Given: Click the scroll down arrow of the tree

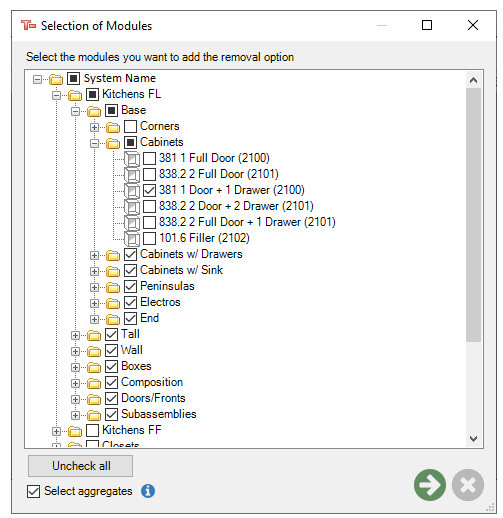Looking at the screenshot, I should (x=473, y=438).
